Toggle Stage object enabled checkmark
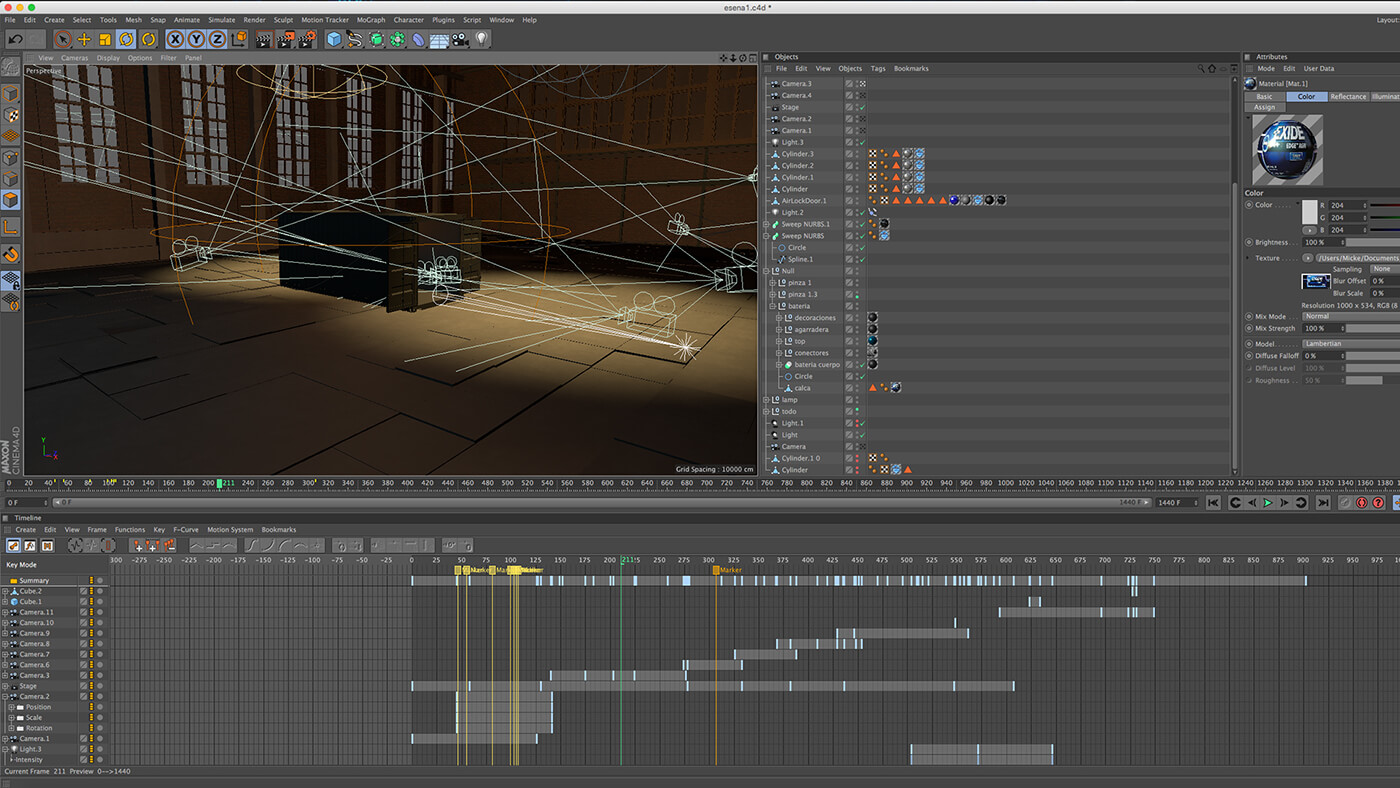This screenshot has height=788, width=1400. pyautogui.click(x=861, y=107)
